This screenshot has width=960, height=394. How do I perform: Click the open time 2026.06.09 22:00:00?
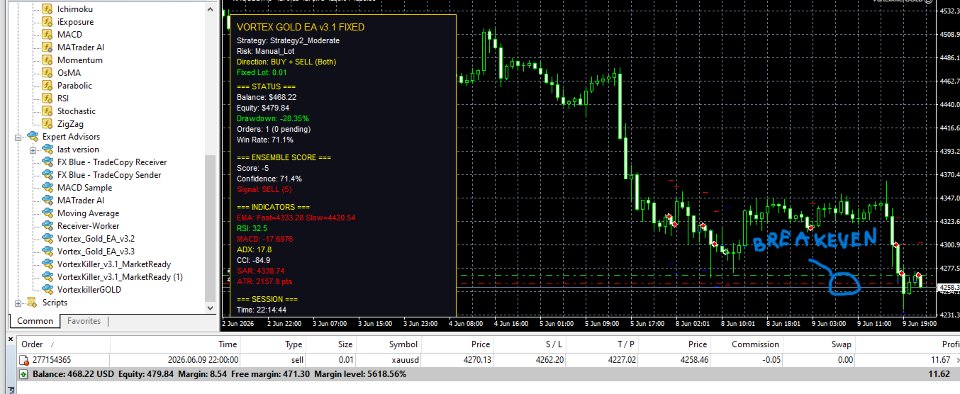click(x=203, y=361)
